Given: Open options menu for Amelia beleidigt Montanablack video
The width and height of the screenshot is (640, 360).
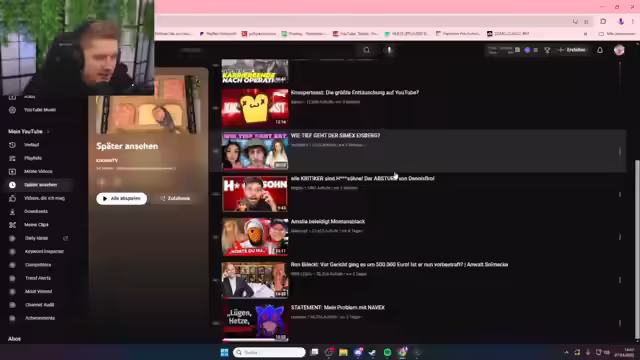Looking at the screenshot, I should click(620, 237).
